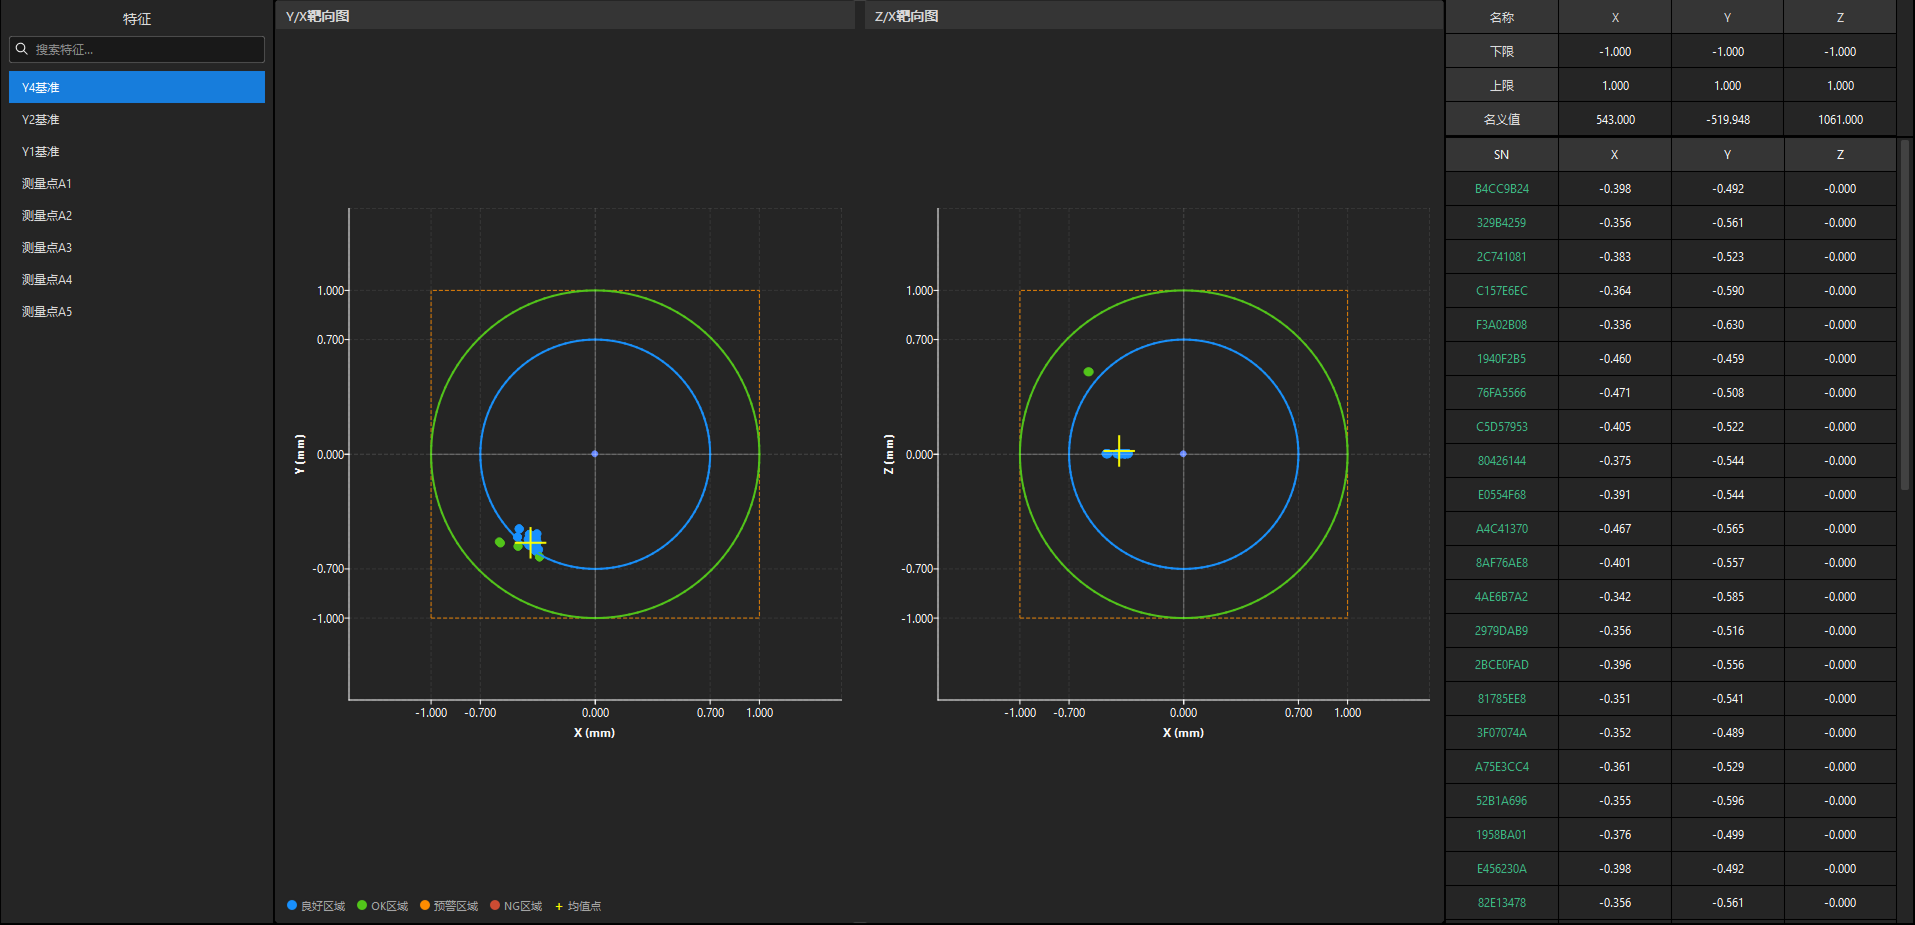Click the 上限 row label
Screen dimensions: 1915x925
(x=1501, y=85)
